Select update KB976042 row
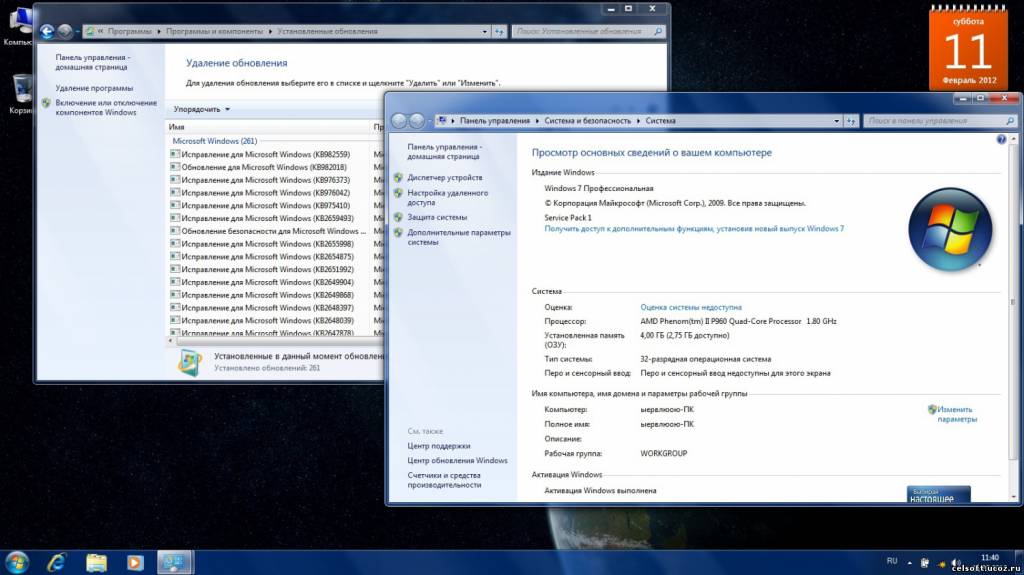This screenshot has height=575, width=1024. (266, 193)
